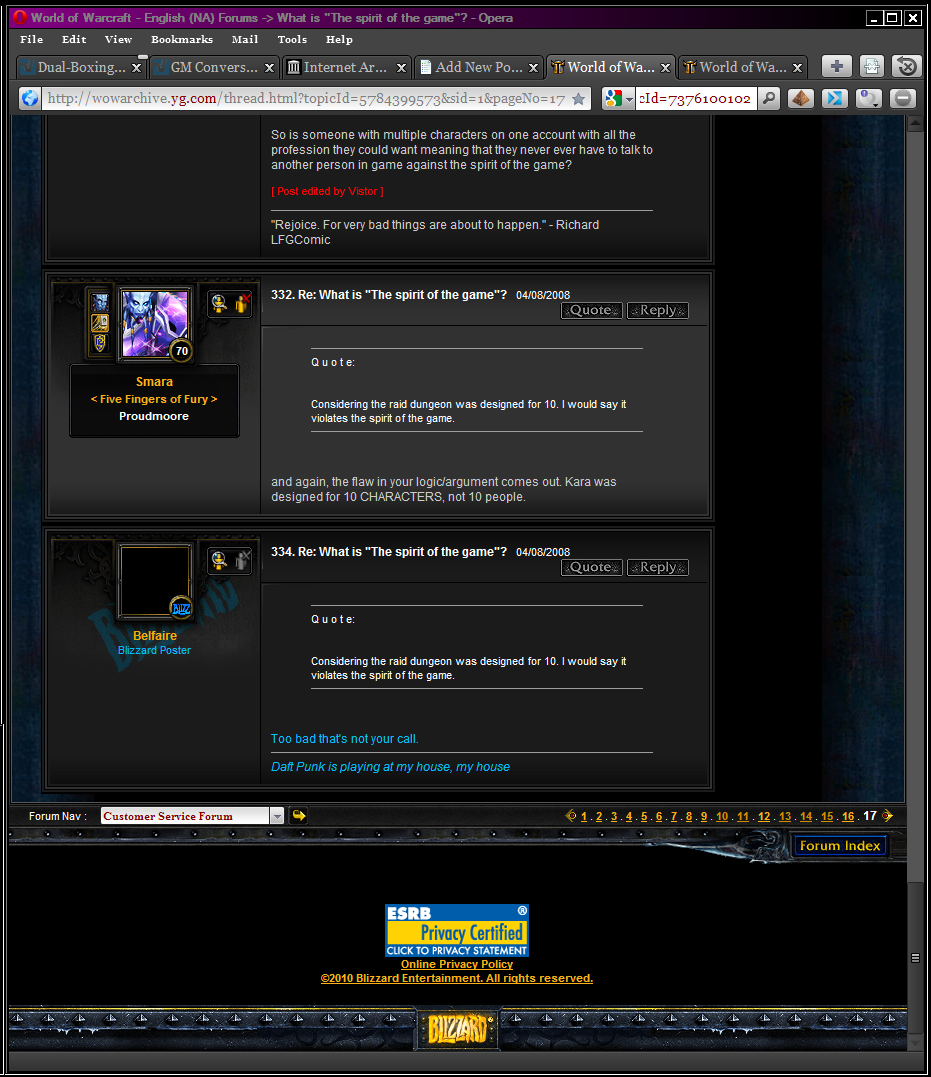Image resolution: width=931 pixels, height=1077 pixels.
Task: Click the blue arrow toolbar icon
Action: point(835,98)
